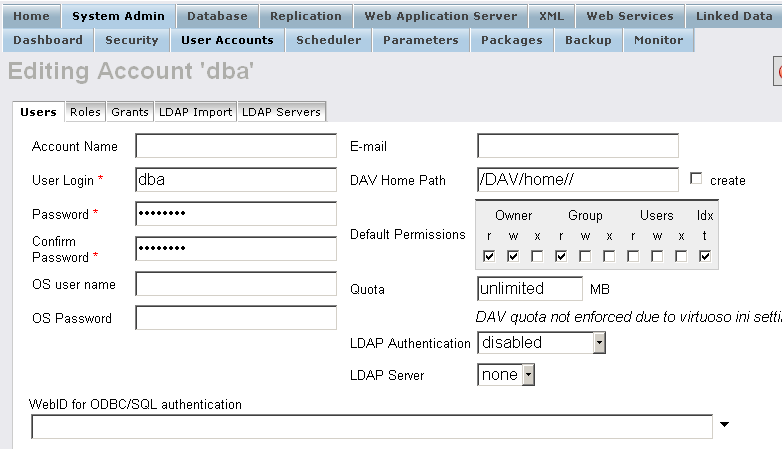Enable the DAV home 'create' checkbox

click(697, 179)
